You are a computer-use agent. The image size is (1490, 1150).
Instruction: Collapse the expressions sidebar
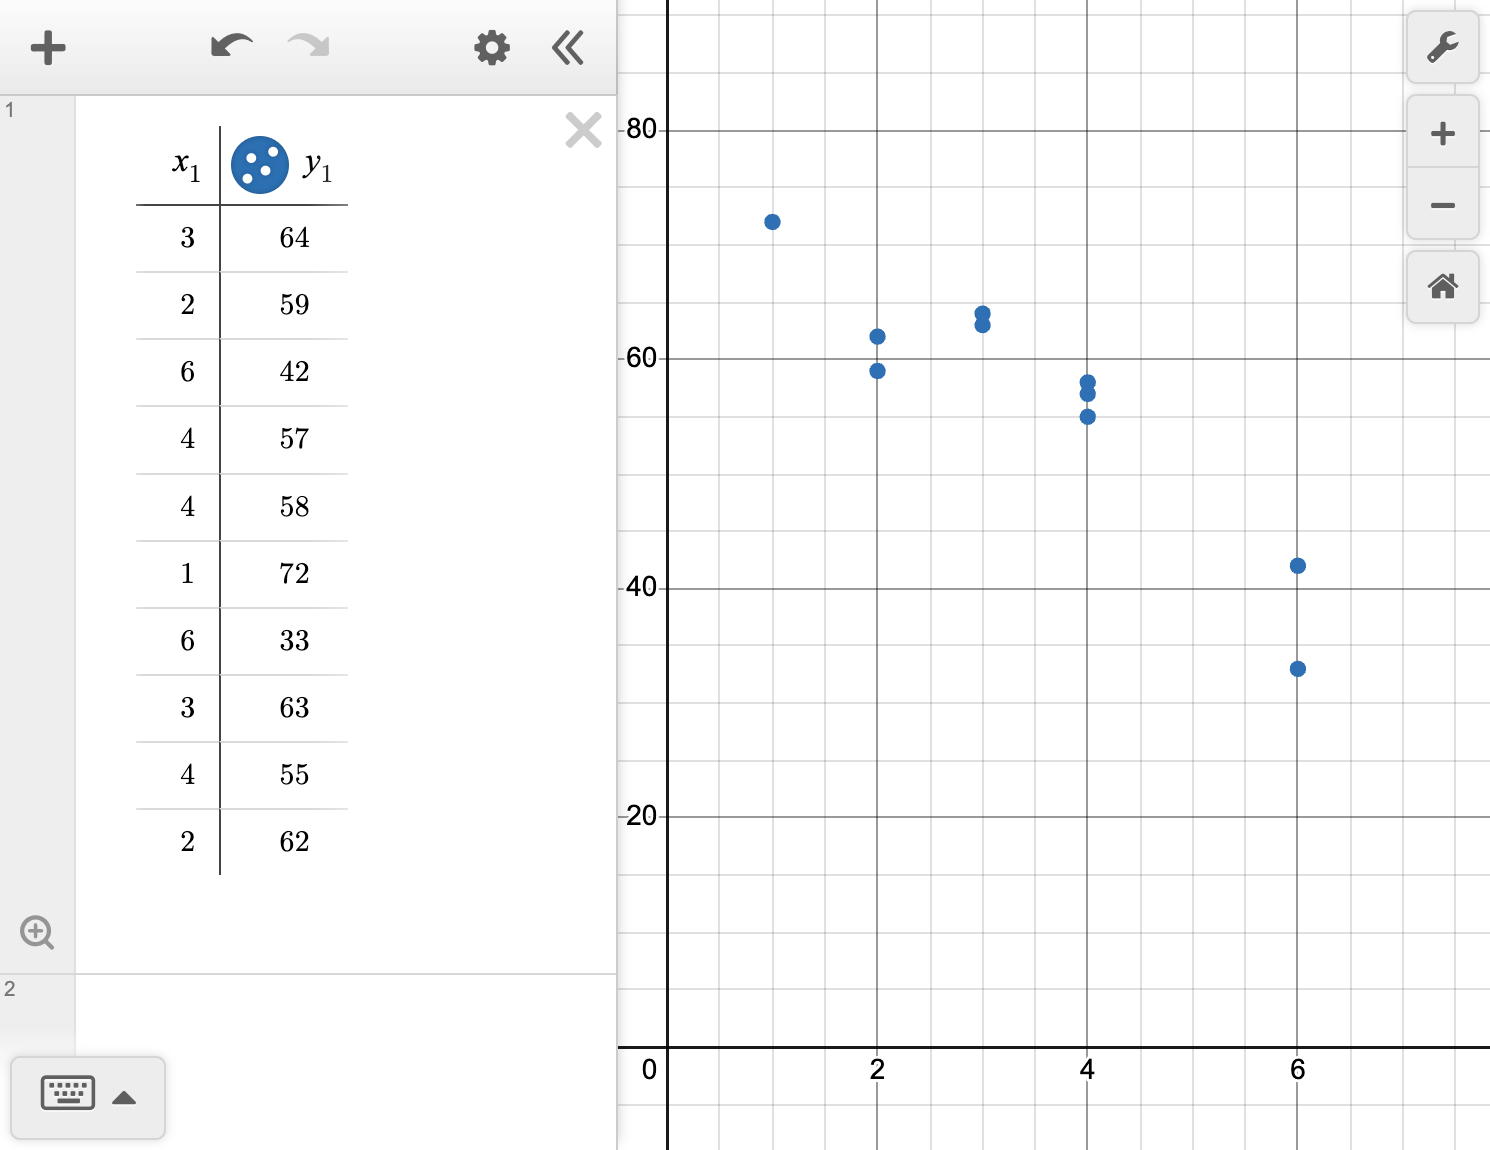click(567, 47)
